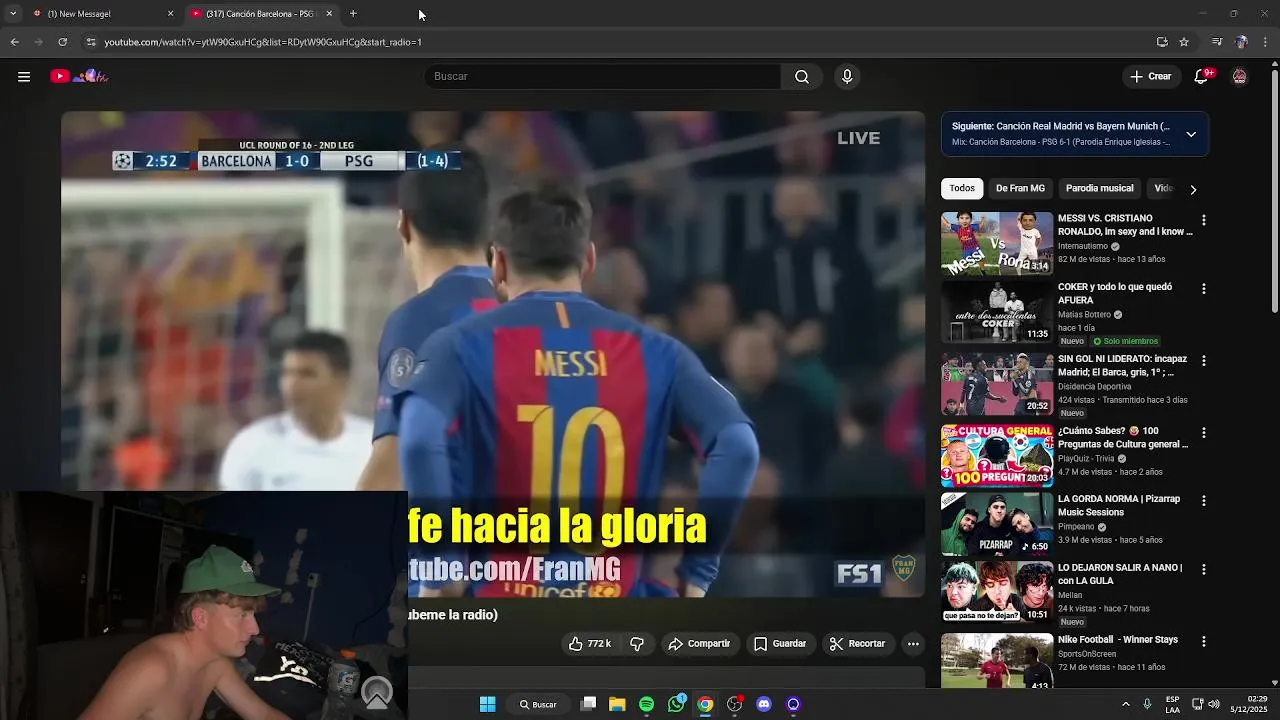Close the Canción Barcelona - PSG tab
This screenshot has width=1280, height=720.
pos(328,14)
